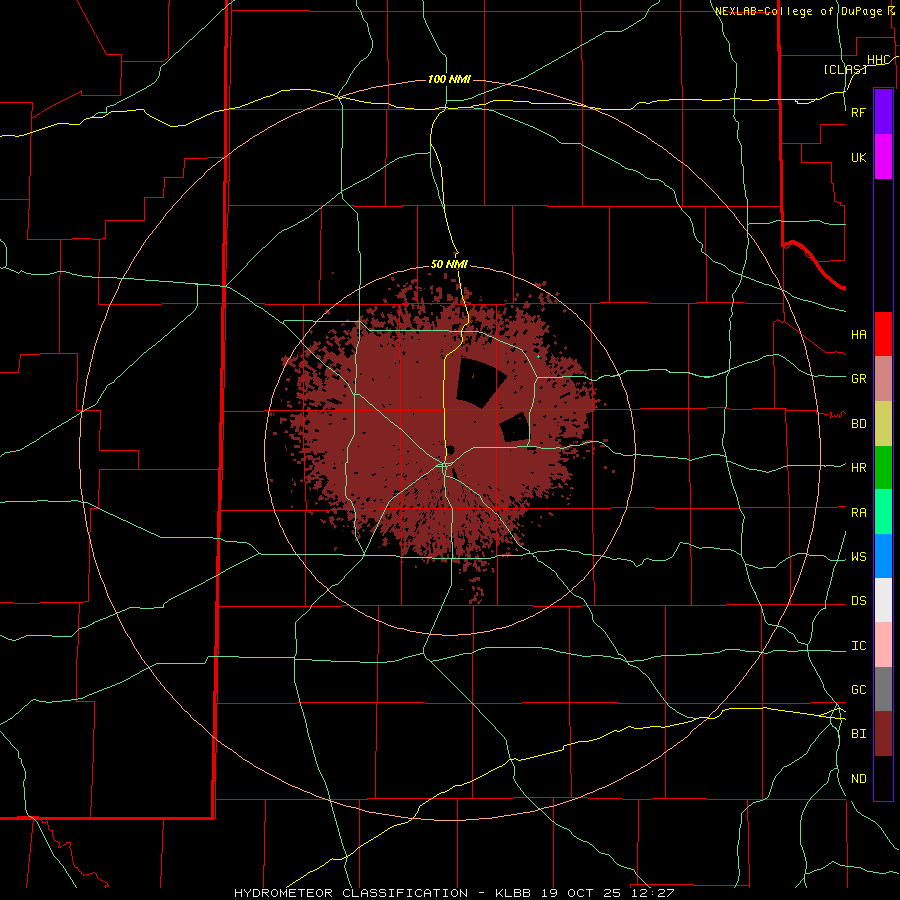Click the IC legend label
The image size is (900, 900).
858,646
